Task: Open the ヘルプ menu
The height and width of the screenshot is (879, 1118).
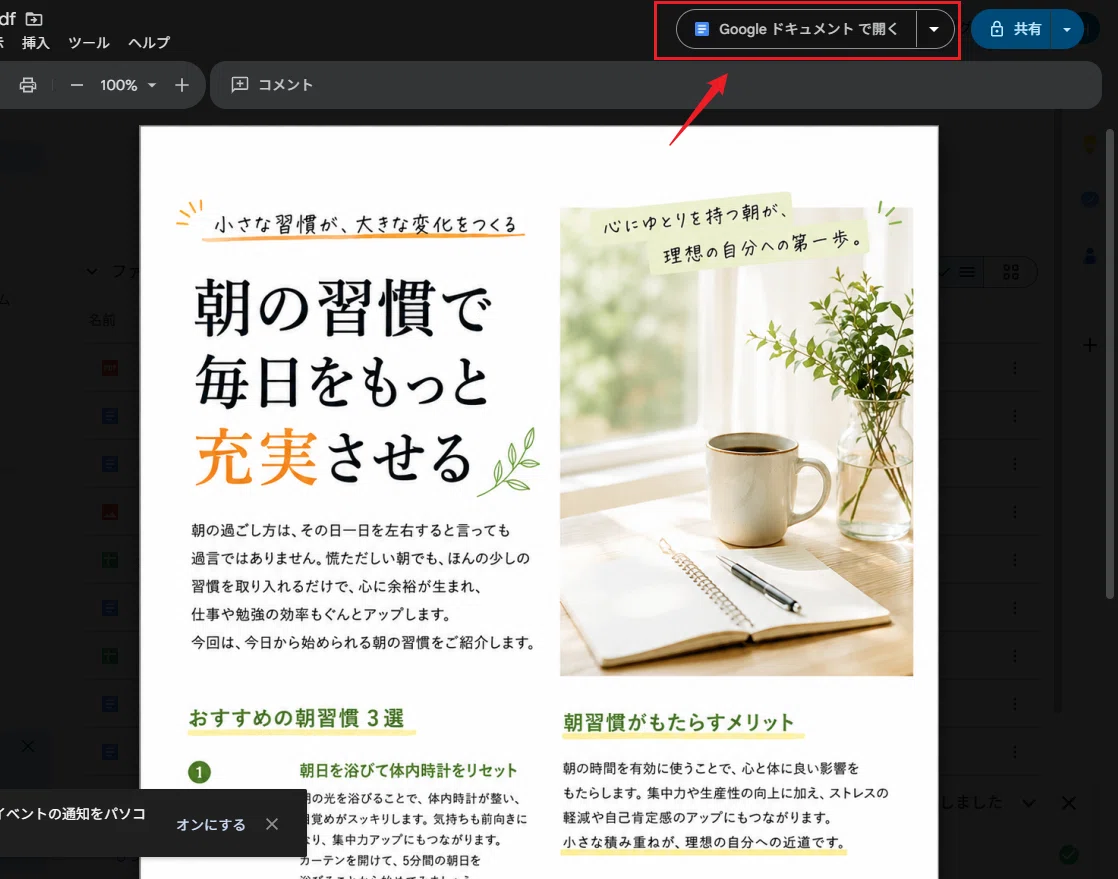Action: tap(149, 43)
